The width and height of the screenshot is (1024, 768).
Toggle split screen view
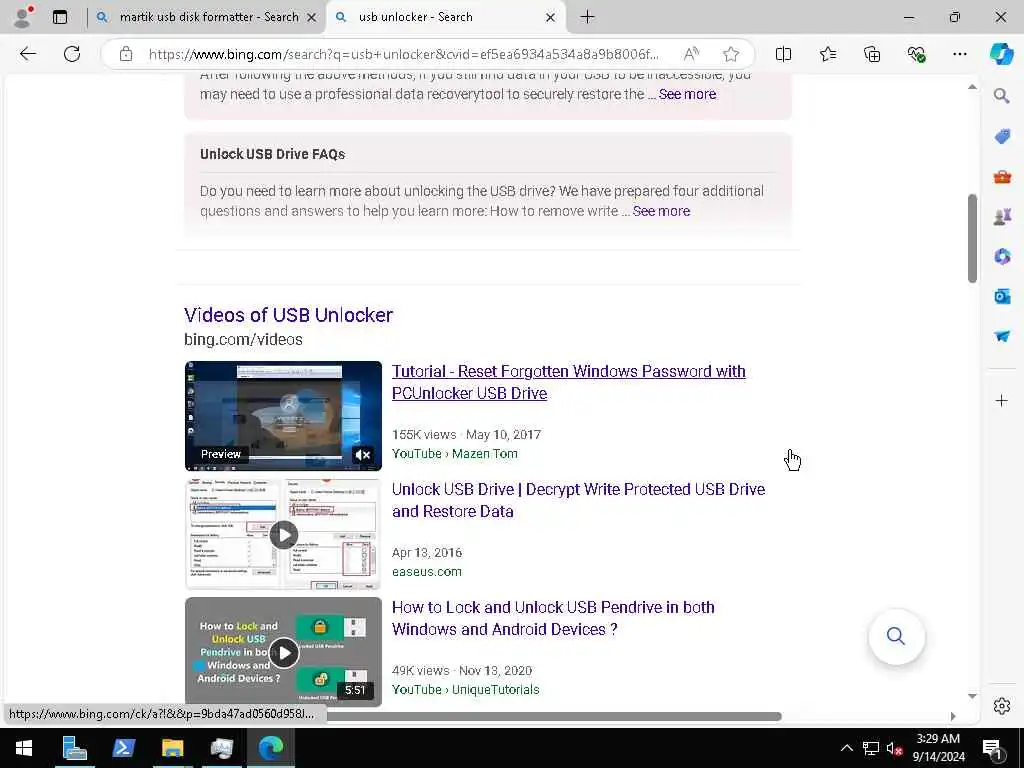tap(783, 54)
